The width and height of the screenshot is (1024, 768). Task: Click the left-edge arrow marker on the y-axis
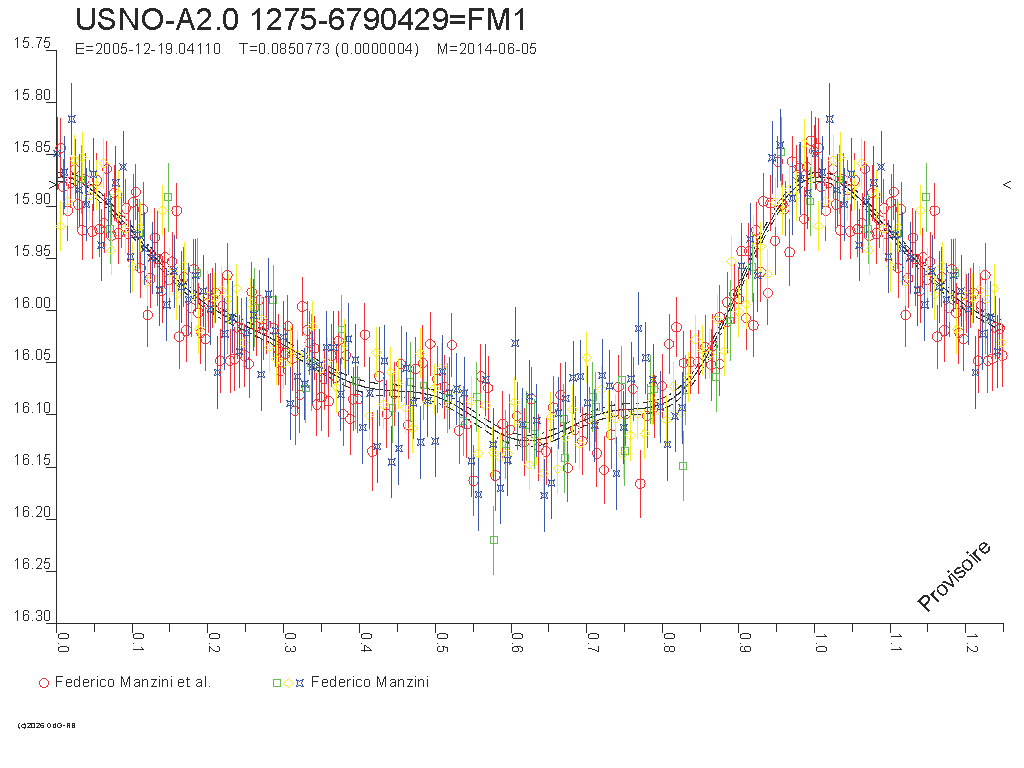[x=54, y=185]
